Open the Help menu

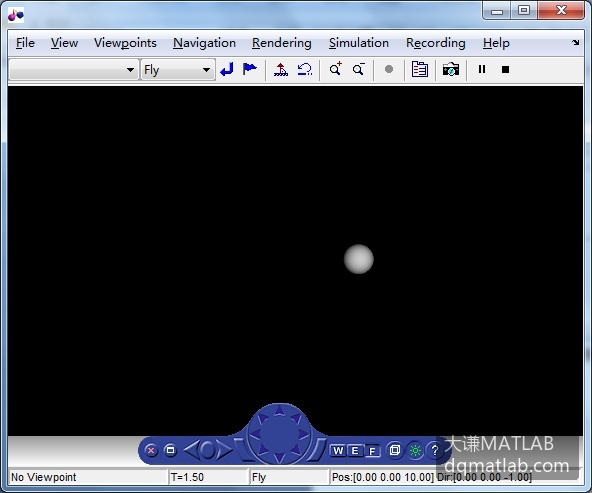pos(496,43)
